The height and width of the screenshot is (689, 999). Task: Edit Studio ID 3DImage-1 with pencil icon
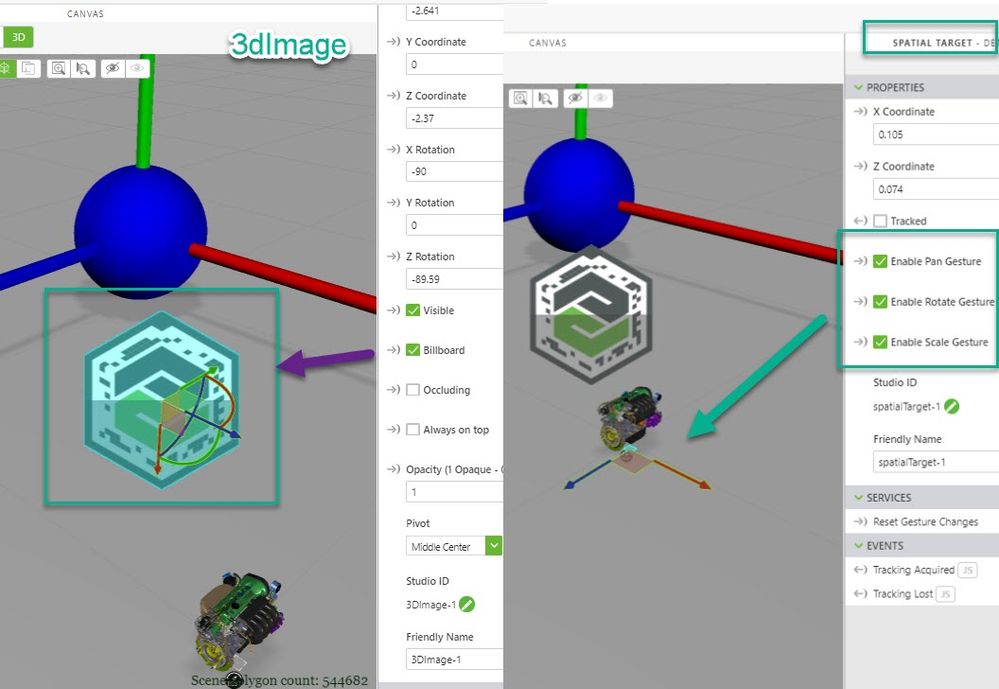coord(467,604)
